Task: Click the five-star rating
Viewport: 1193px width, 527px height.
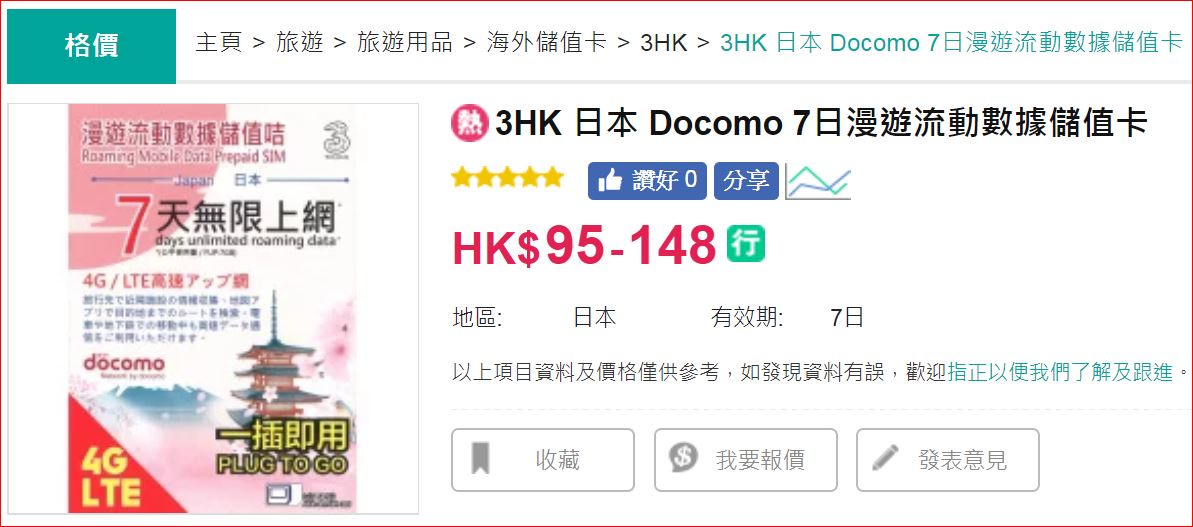Action: (x=507, y=178)
